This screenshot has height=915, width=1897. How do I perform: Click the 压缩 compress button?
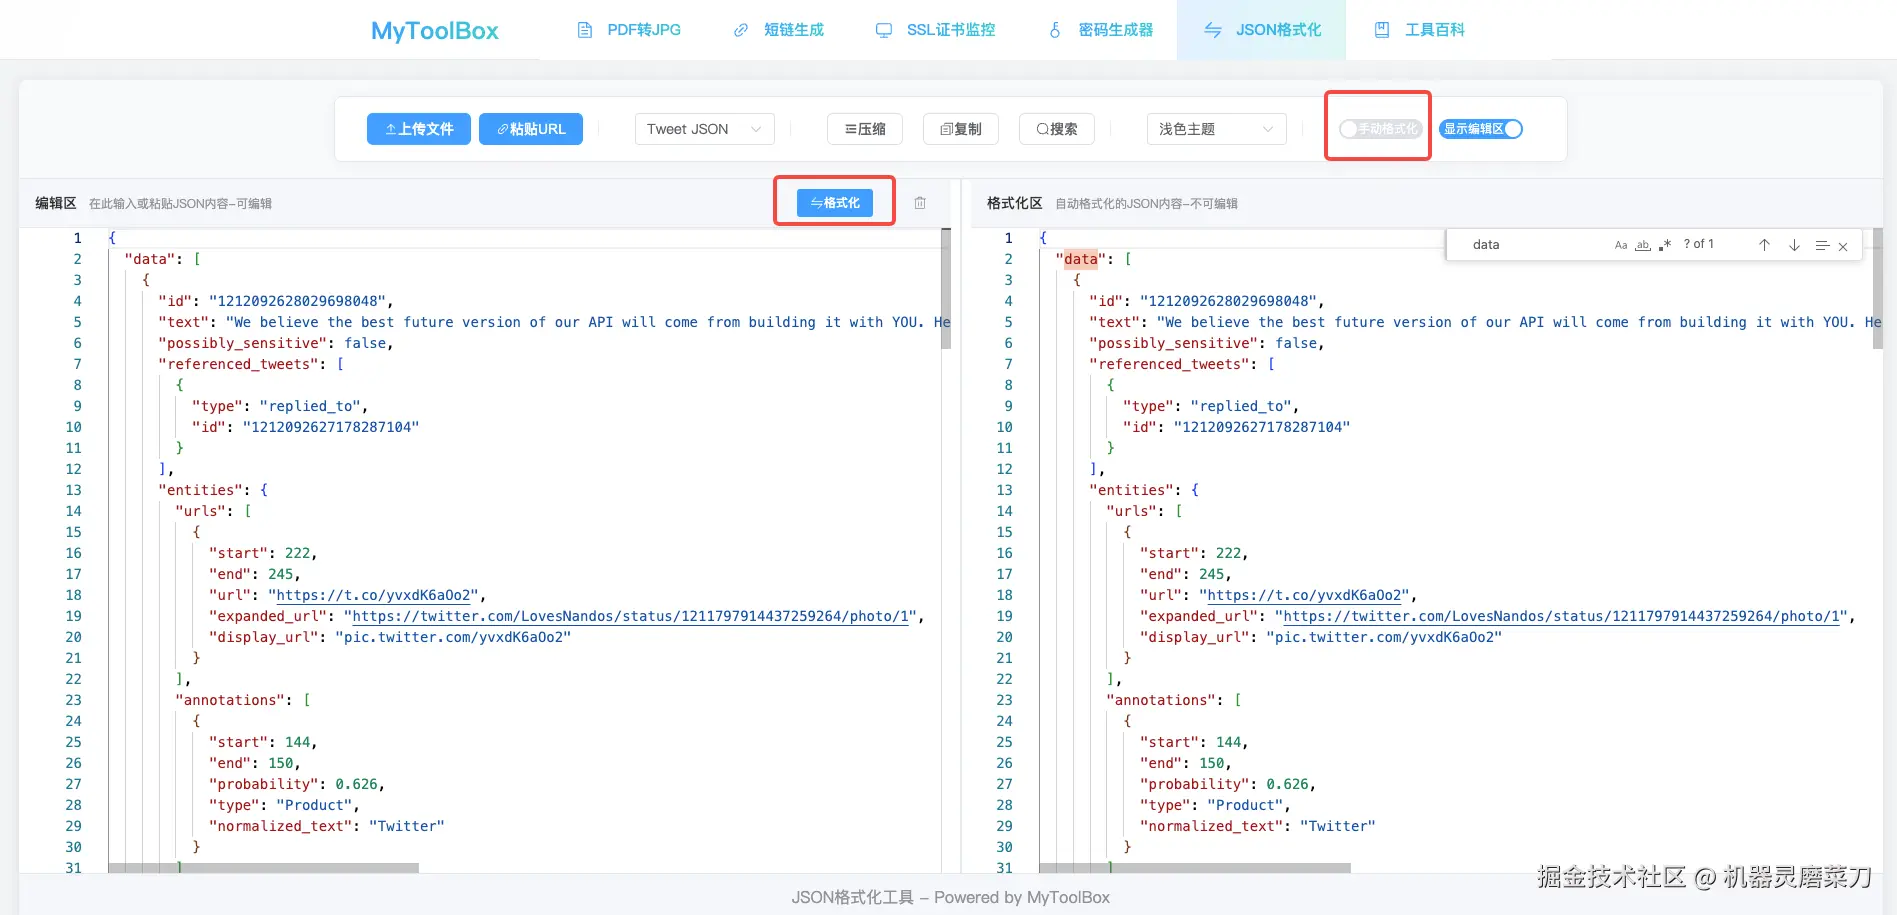(865, 129)
